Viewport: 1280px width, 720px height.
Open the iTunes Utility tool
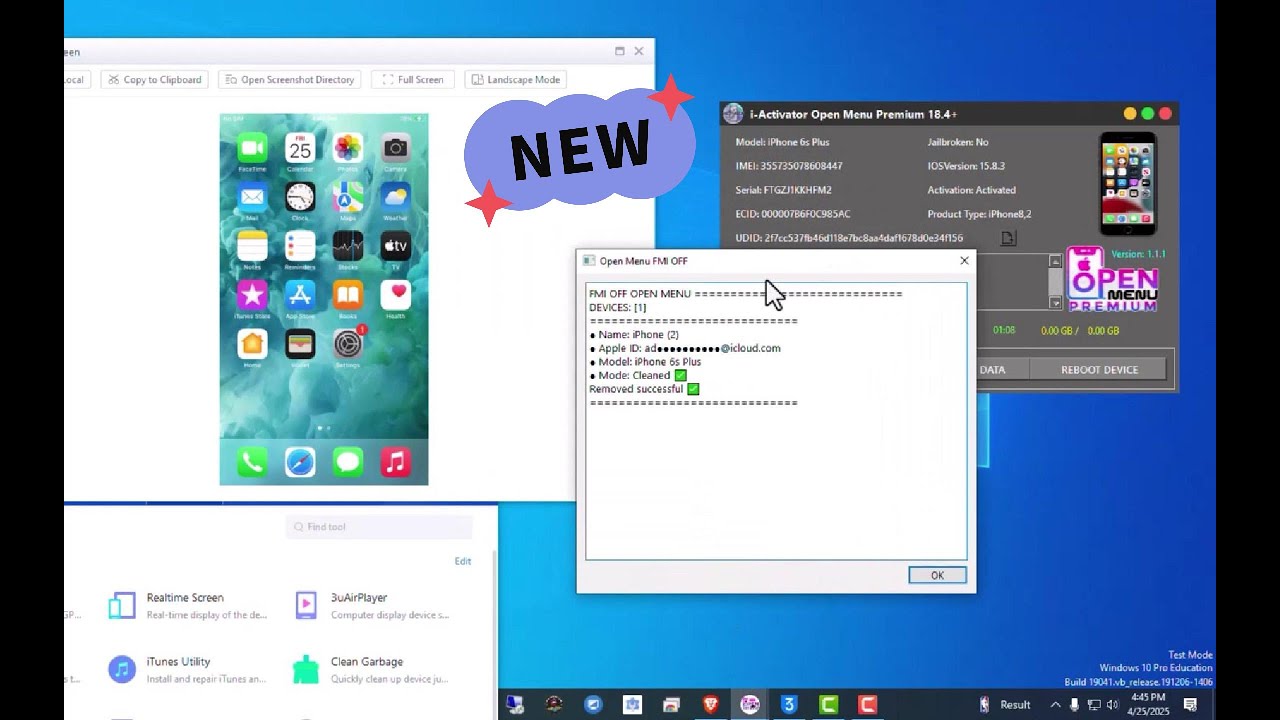tap(187, 669)
